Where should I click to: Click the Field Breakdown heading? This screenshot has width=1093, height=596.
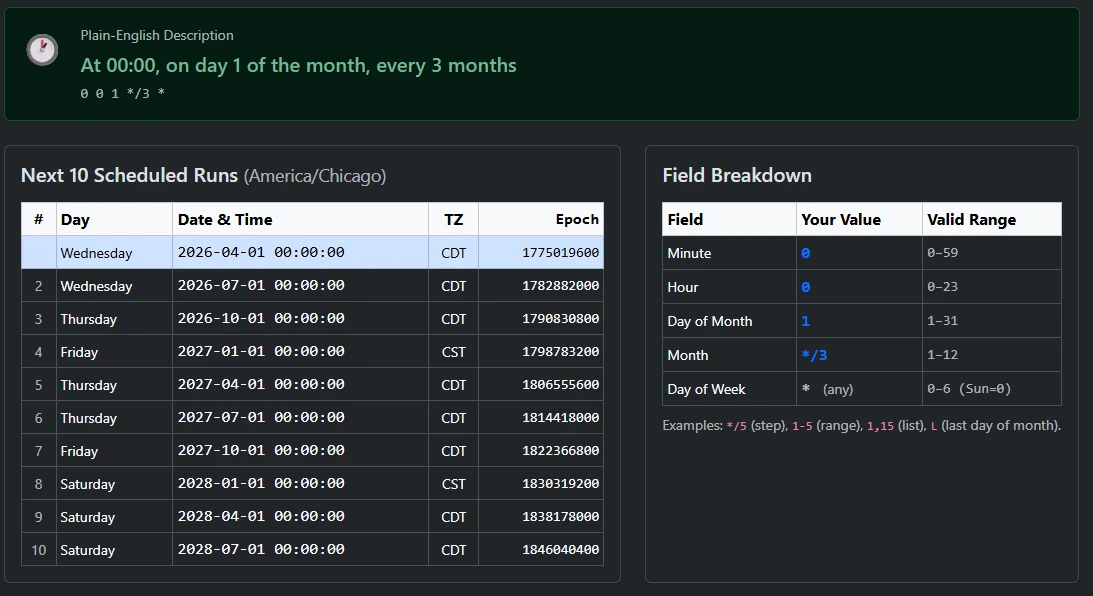(737, 175)
